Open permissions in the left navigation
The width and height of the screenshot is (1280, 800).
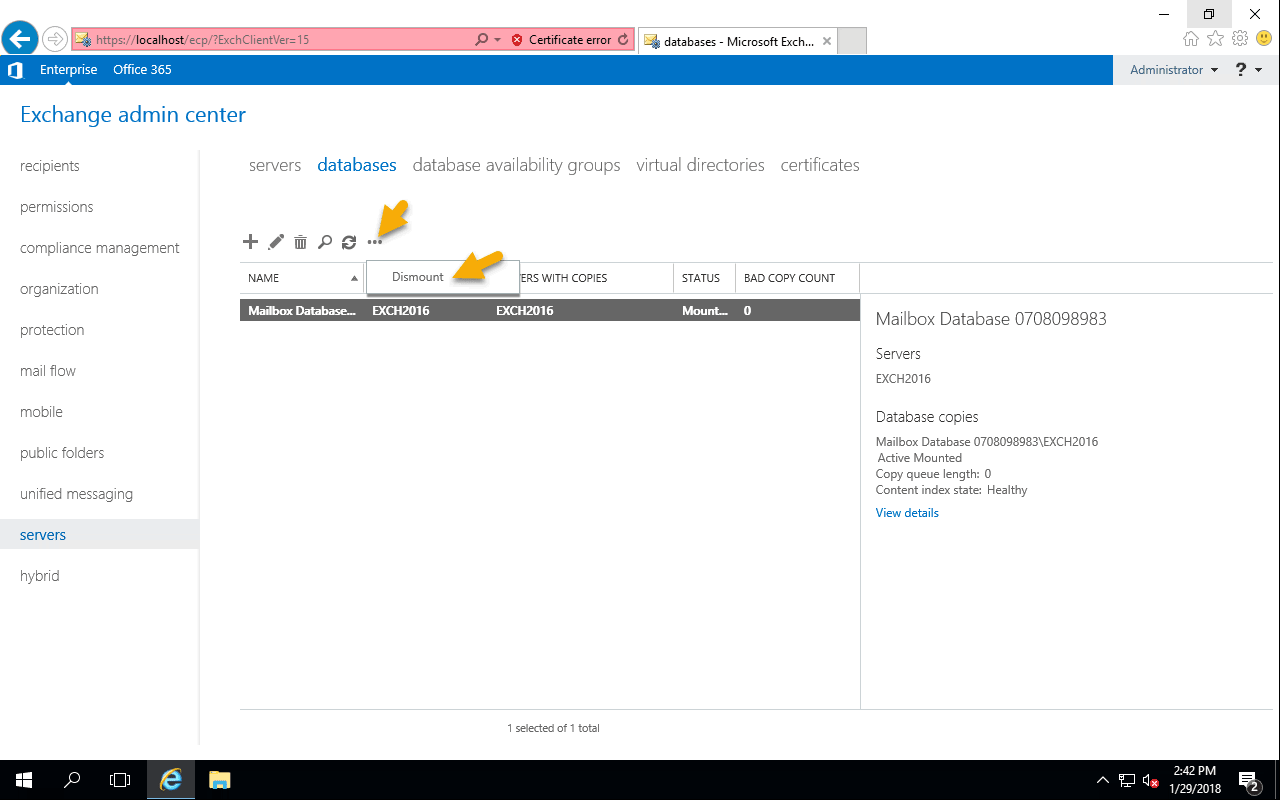(x=56, y=207)
